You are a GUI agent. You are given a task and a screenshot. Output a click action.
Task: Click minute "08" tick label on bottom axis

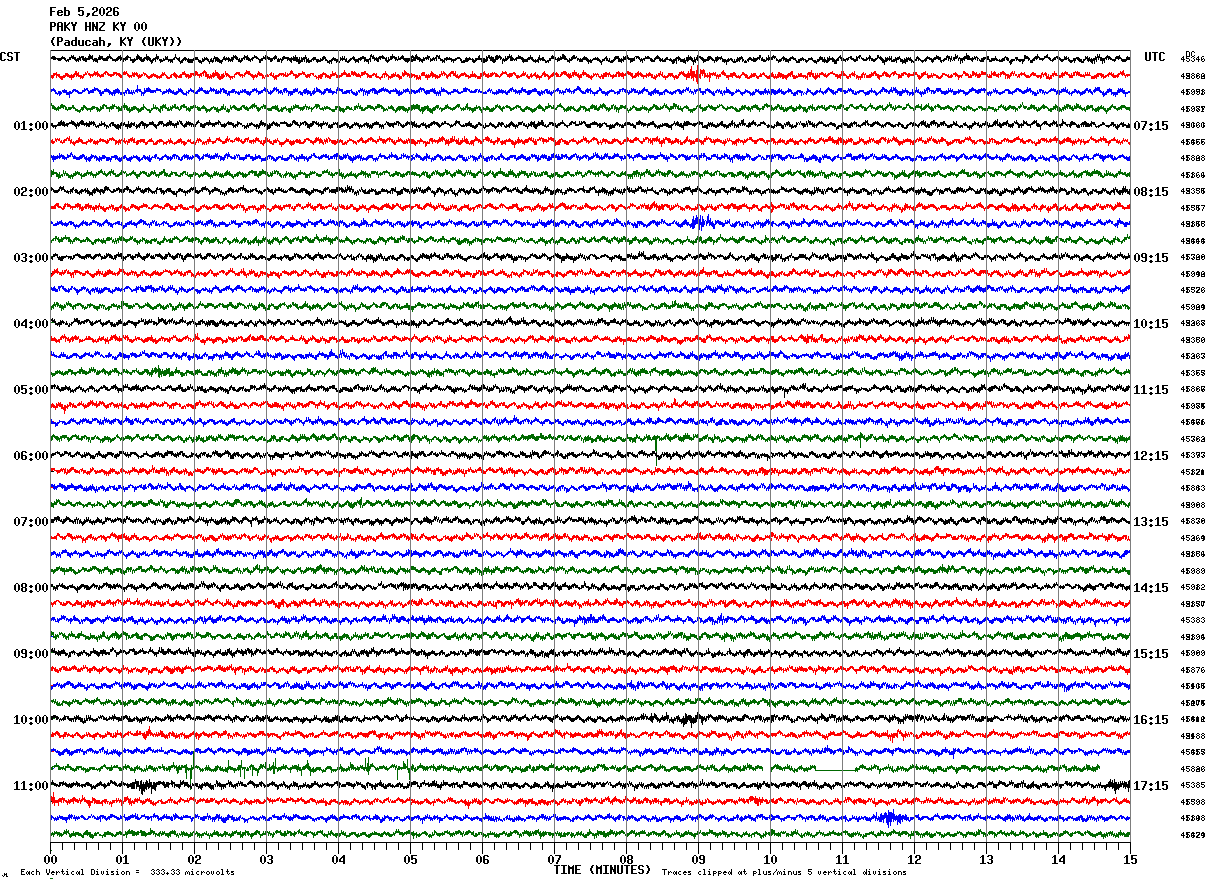(626, 859)
